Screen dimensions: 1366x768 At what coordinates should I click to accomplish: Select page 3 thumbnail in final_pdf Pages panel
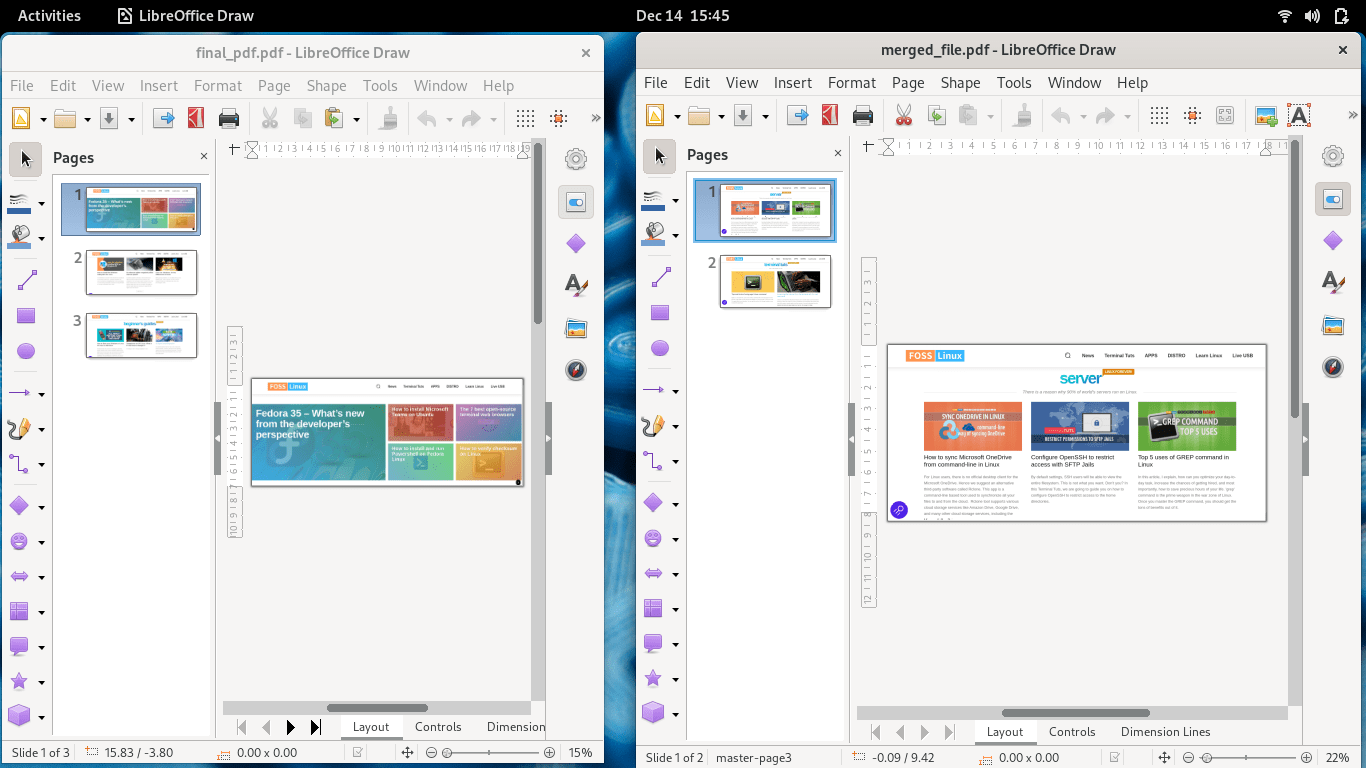click(x=141, y=336)
